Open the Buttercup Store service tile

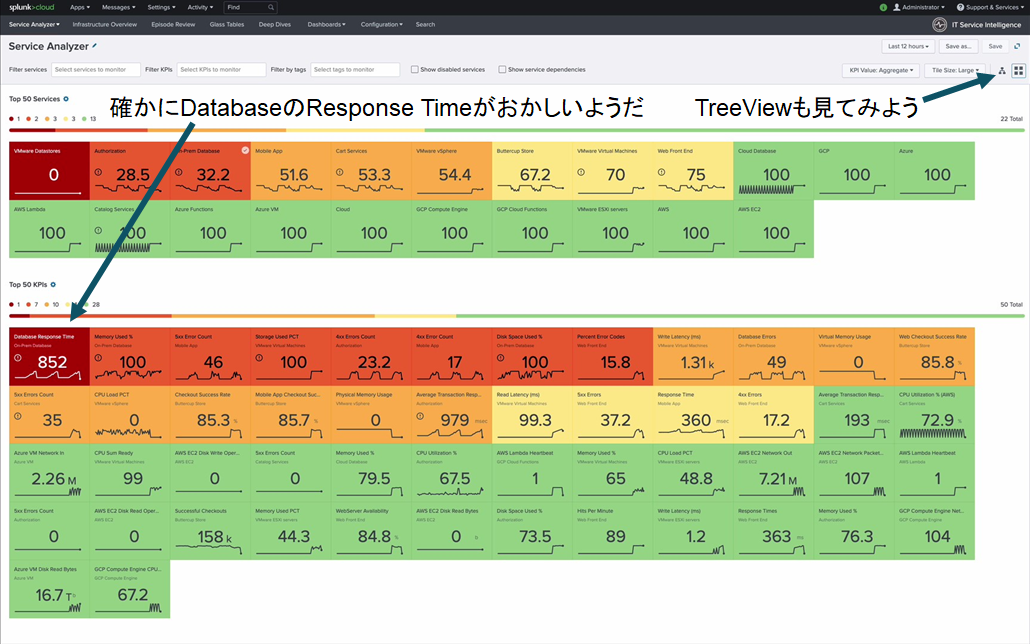click(532, 171)
